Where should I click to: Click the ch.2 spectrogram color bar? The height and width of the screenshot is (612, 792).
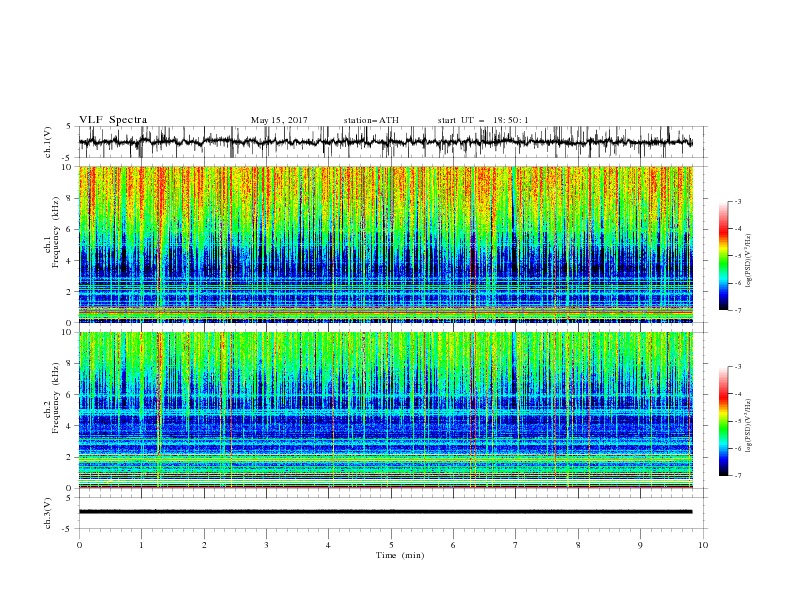click(x=723, y=421)
